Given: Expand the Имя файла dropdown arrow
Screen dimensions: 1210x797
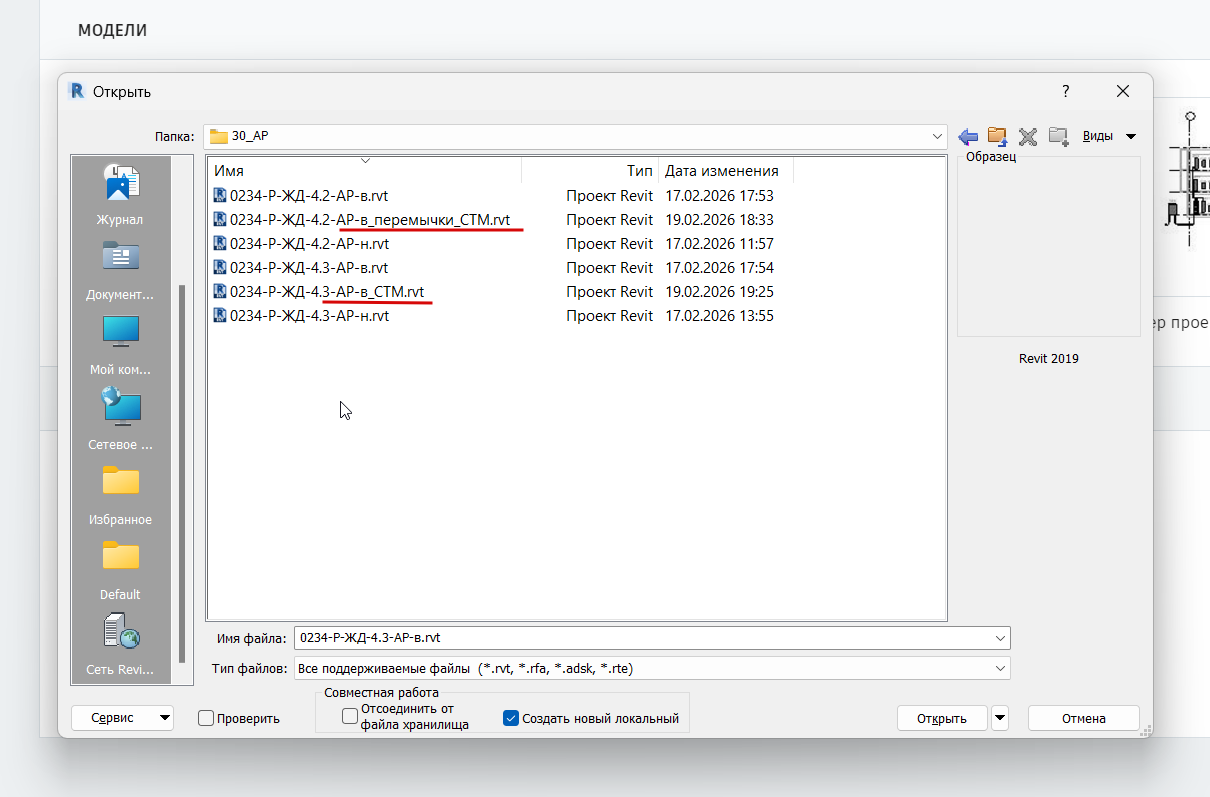Looking at the screenshot, I should [x=1001, y=638].
